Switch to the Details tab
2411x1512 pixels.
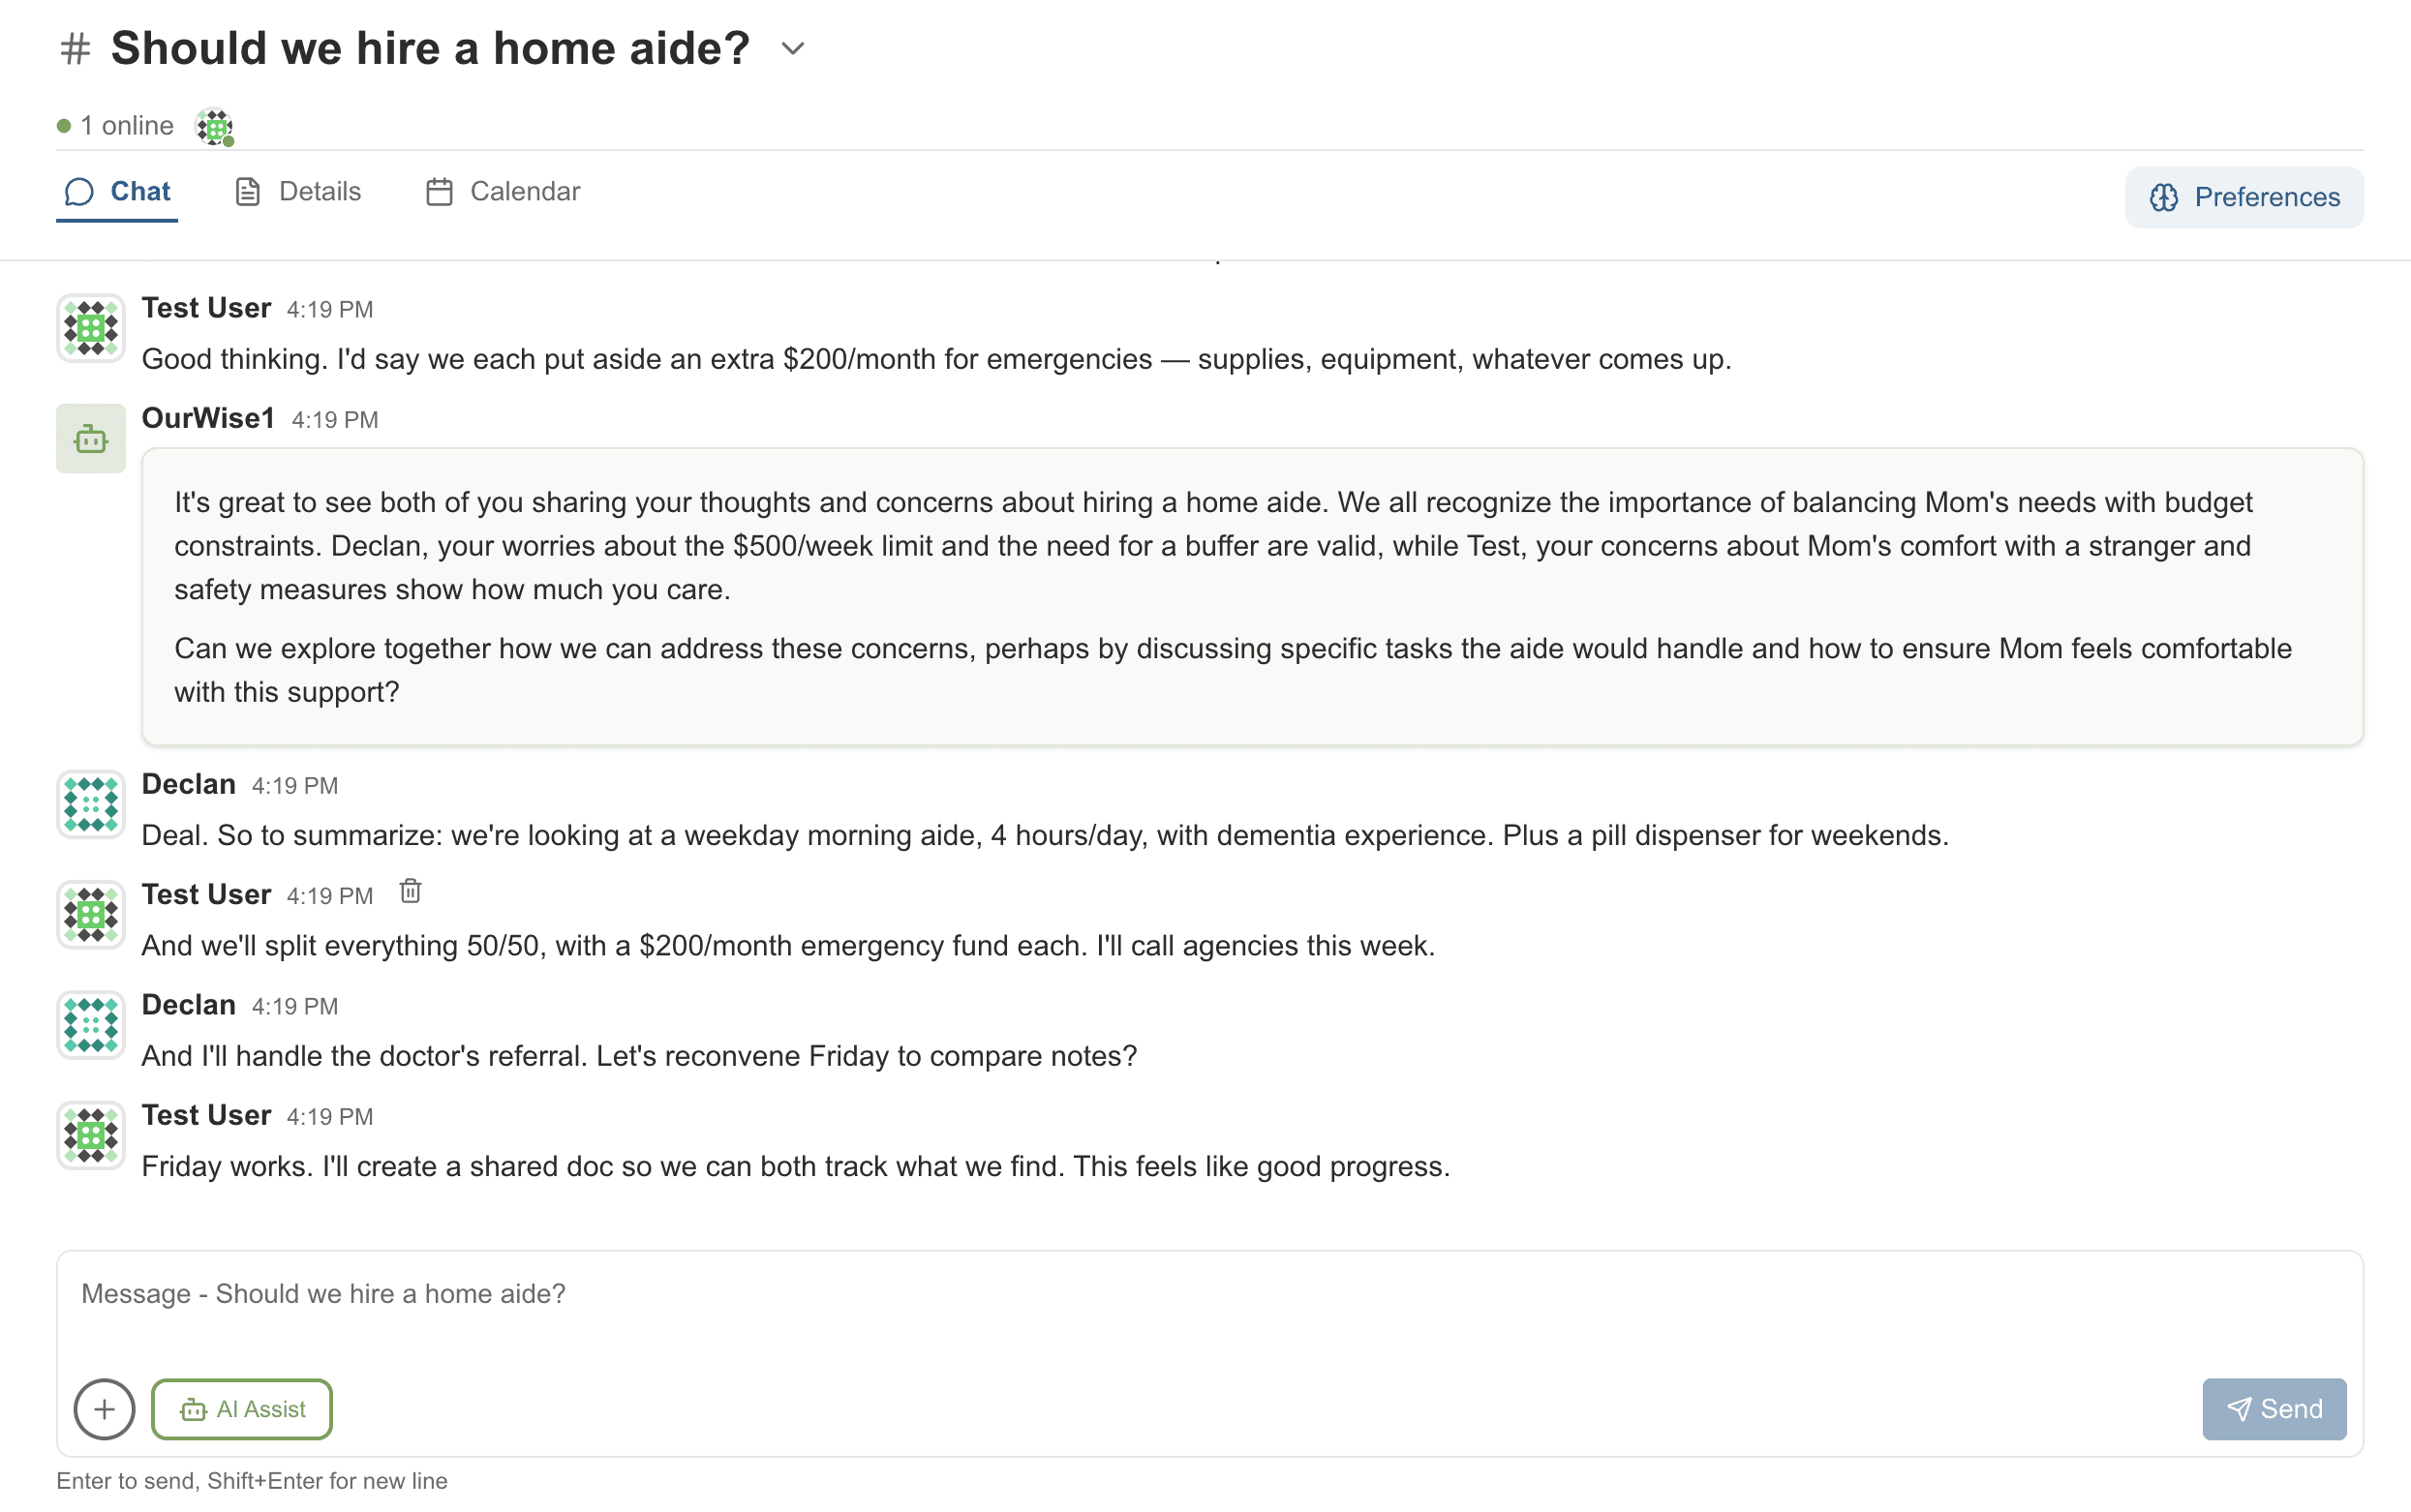[x=321, y=191]
